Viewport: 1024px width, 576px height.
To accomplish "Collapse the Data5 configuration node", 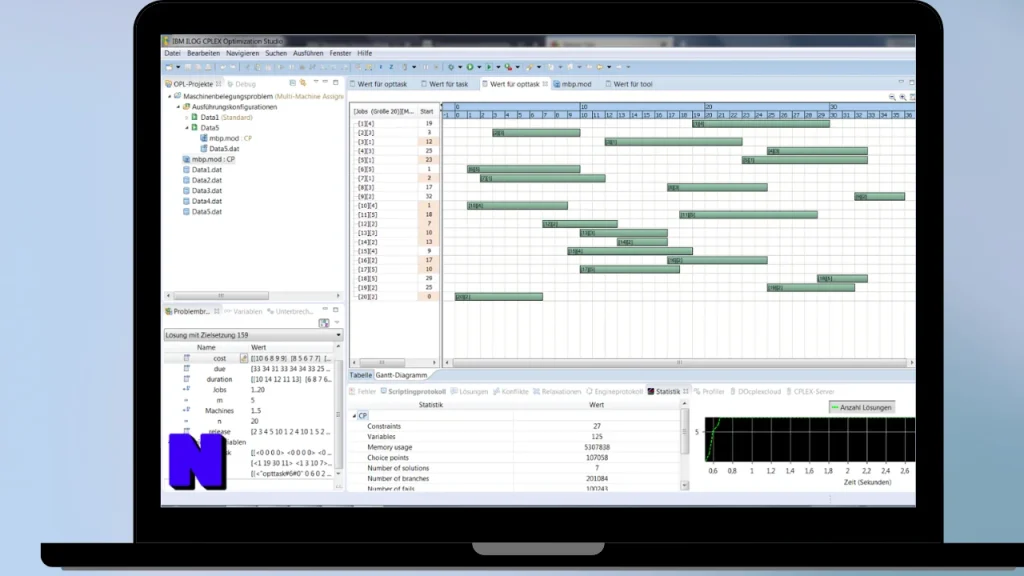I will (187, 128).
